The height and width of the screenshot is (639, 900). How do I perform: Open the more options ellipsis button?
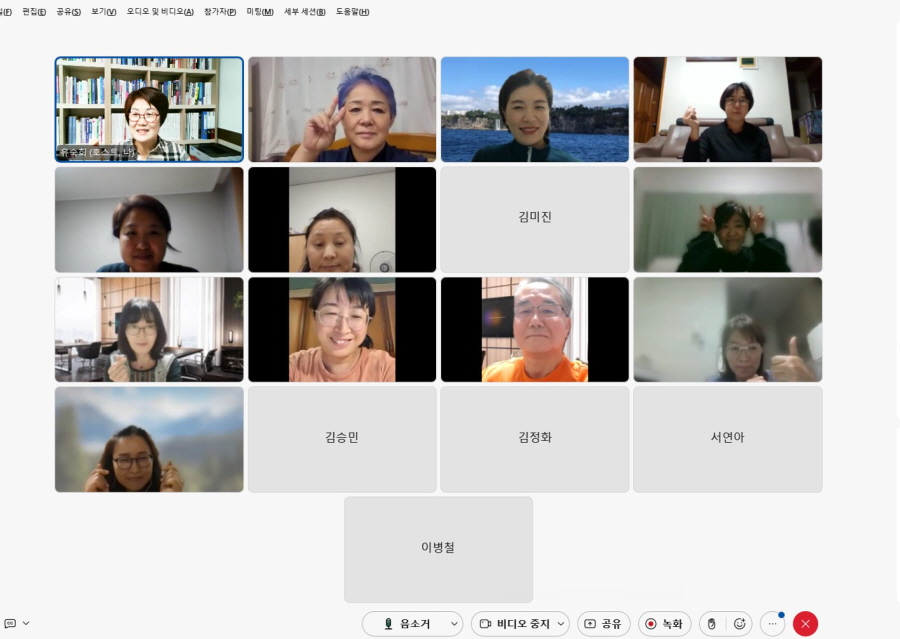tap(772, 624)
